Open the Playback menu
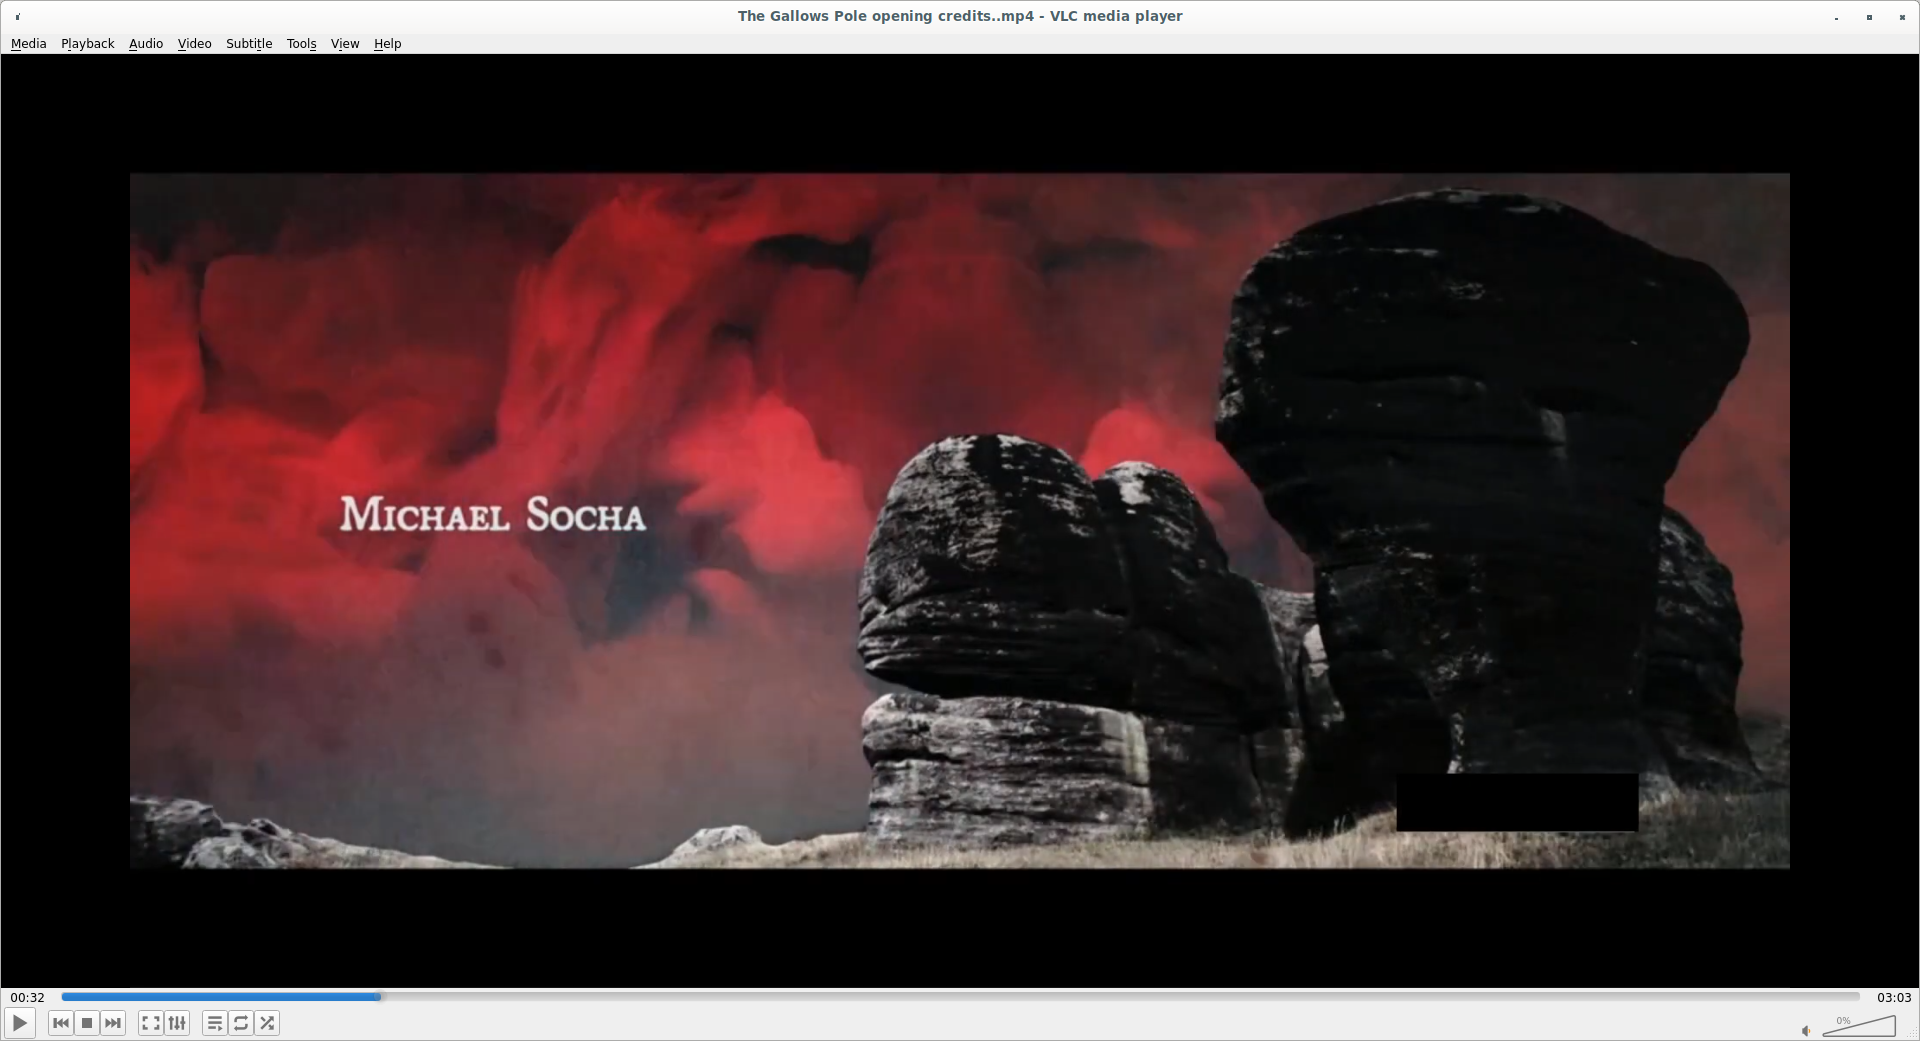1920x1041 pixels. click(88, 44)
